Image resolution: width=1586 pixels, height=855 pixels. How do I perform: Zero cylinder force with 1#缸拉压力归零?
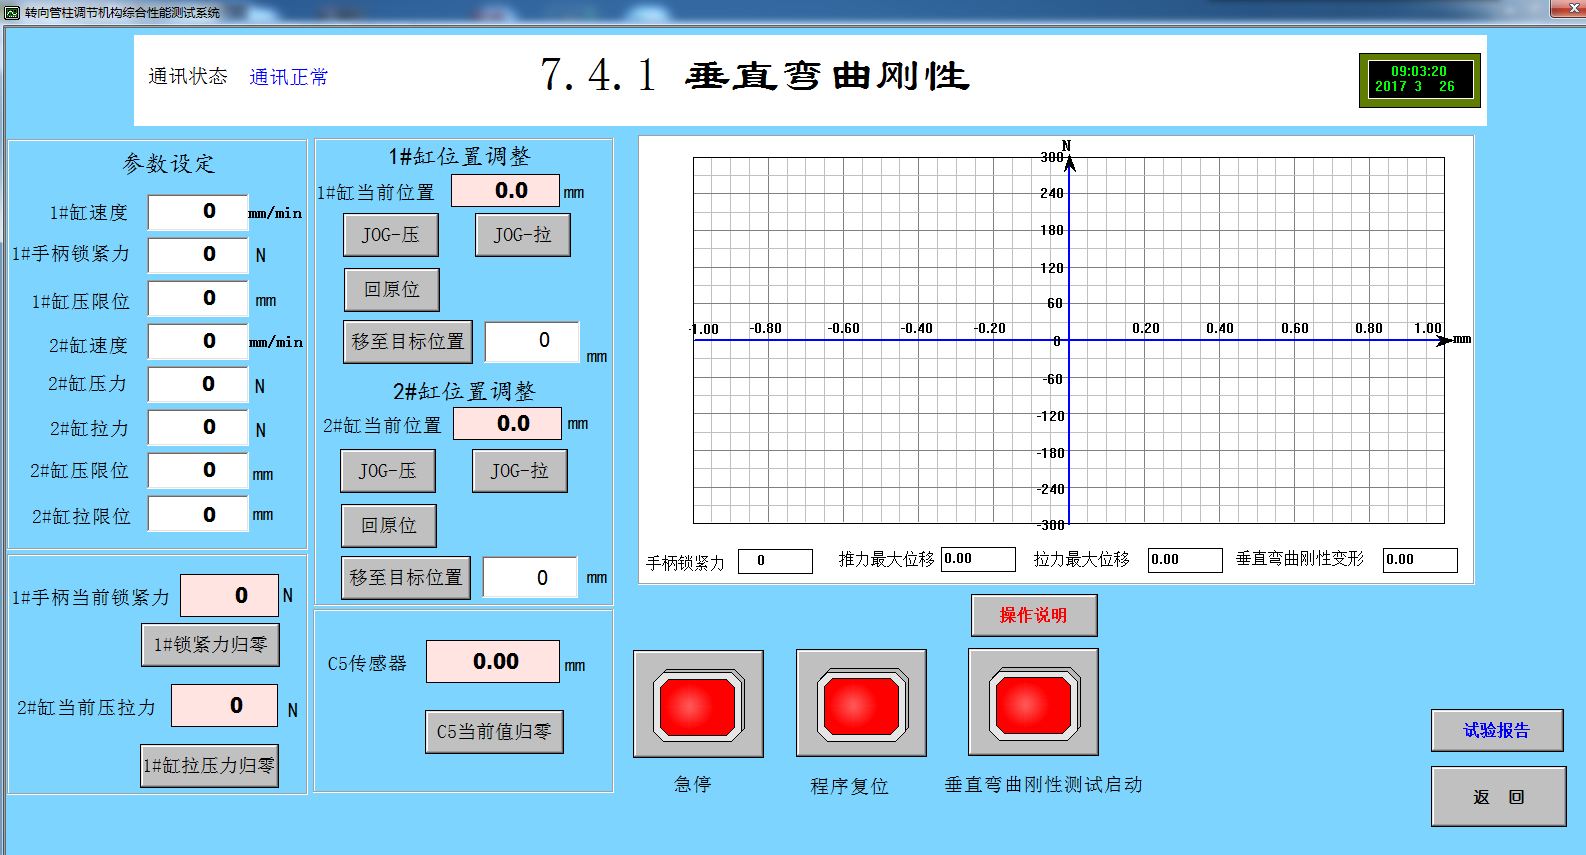(x=209, y=766)
